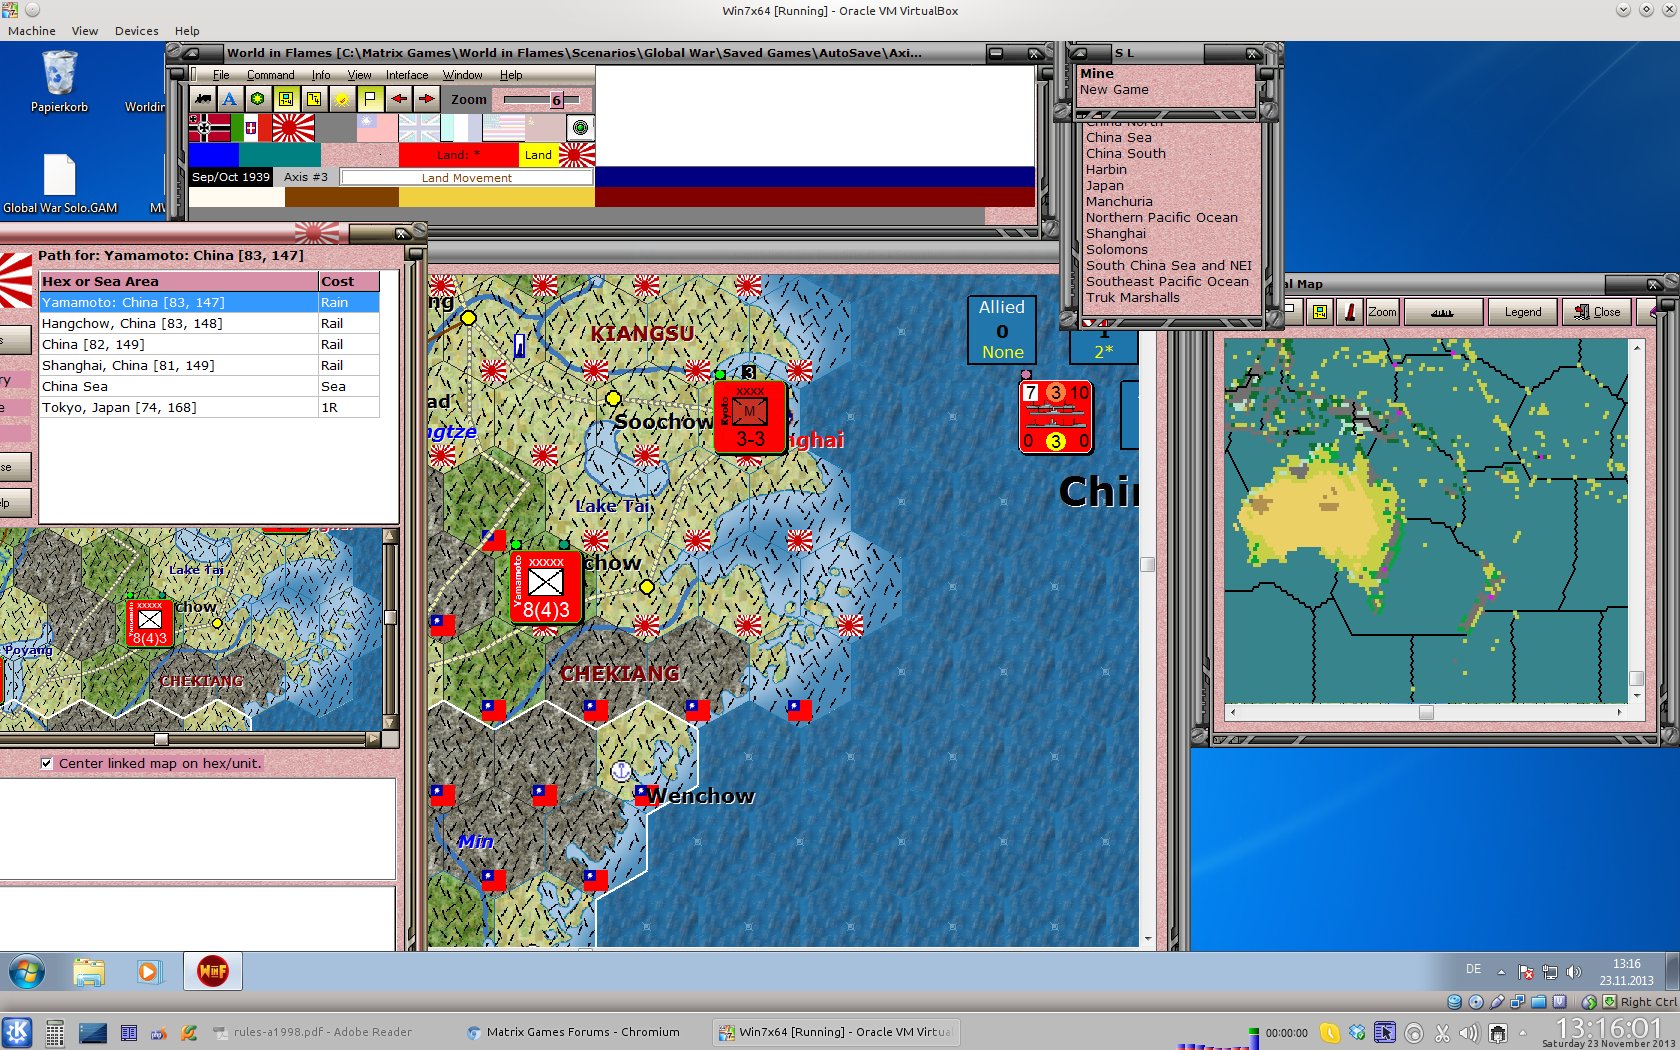
Task: Open the Command menu
Action: pyautogui.click(x=270, y=75)
